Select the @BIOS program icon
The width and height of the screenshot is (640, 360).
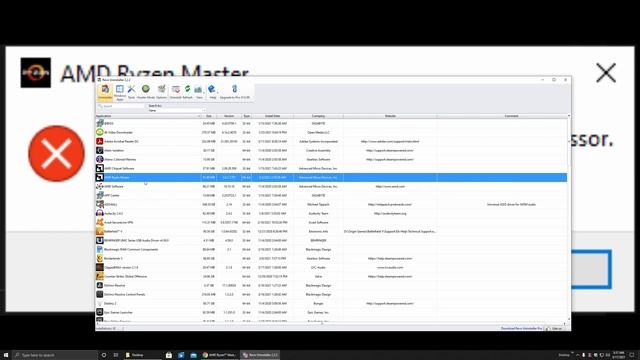click(x=100, y=123)
